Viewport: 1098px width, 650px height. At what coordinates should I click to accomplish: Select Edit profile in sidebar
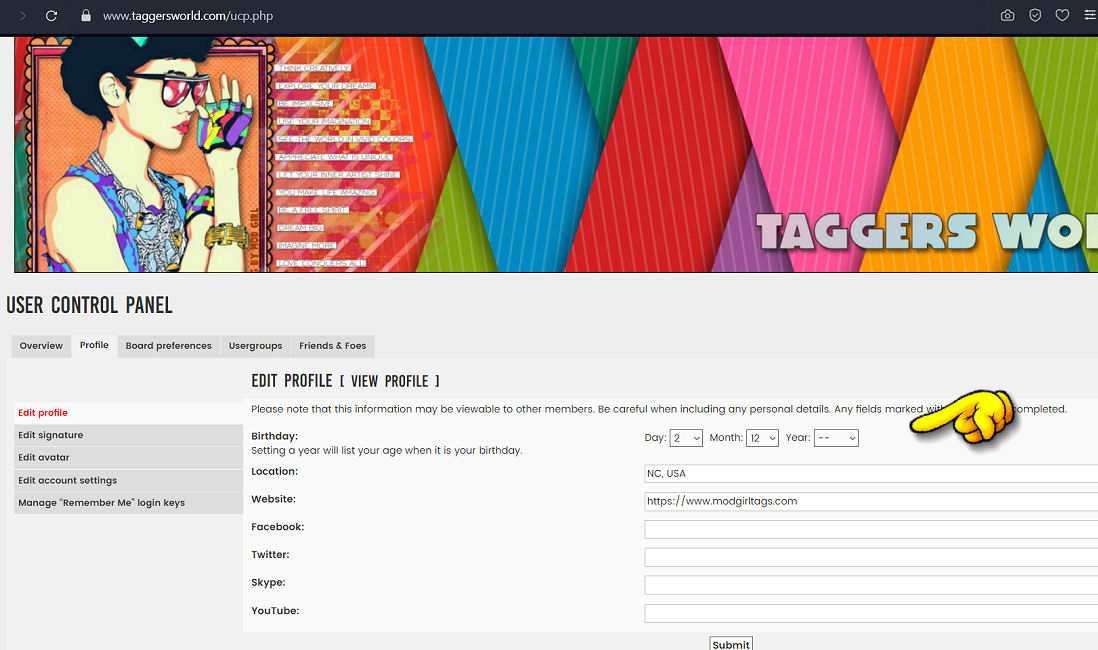[x=128, y=413]
